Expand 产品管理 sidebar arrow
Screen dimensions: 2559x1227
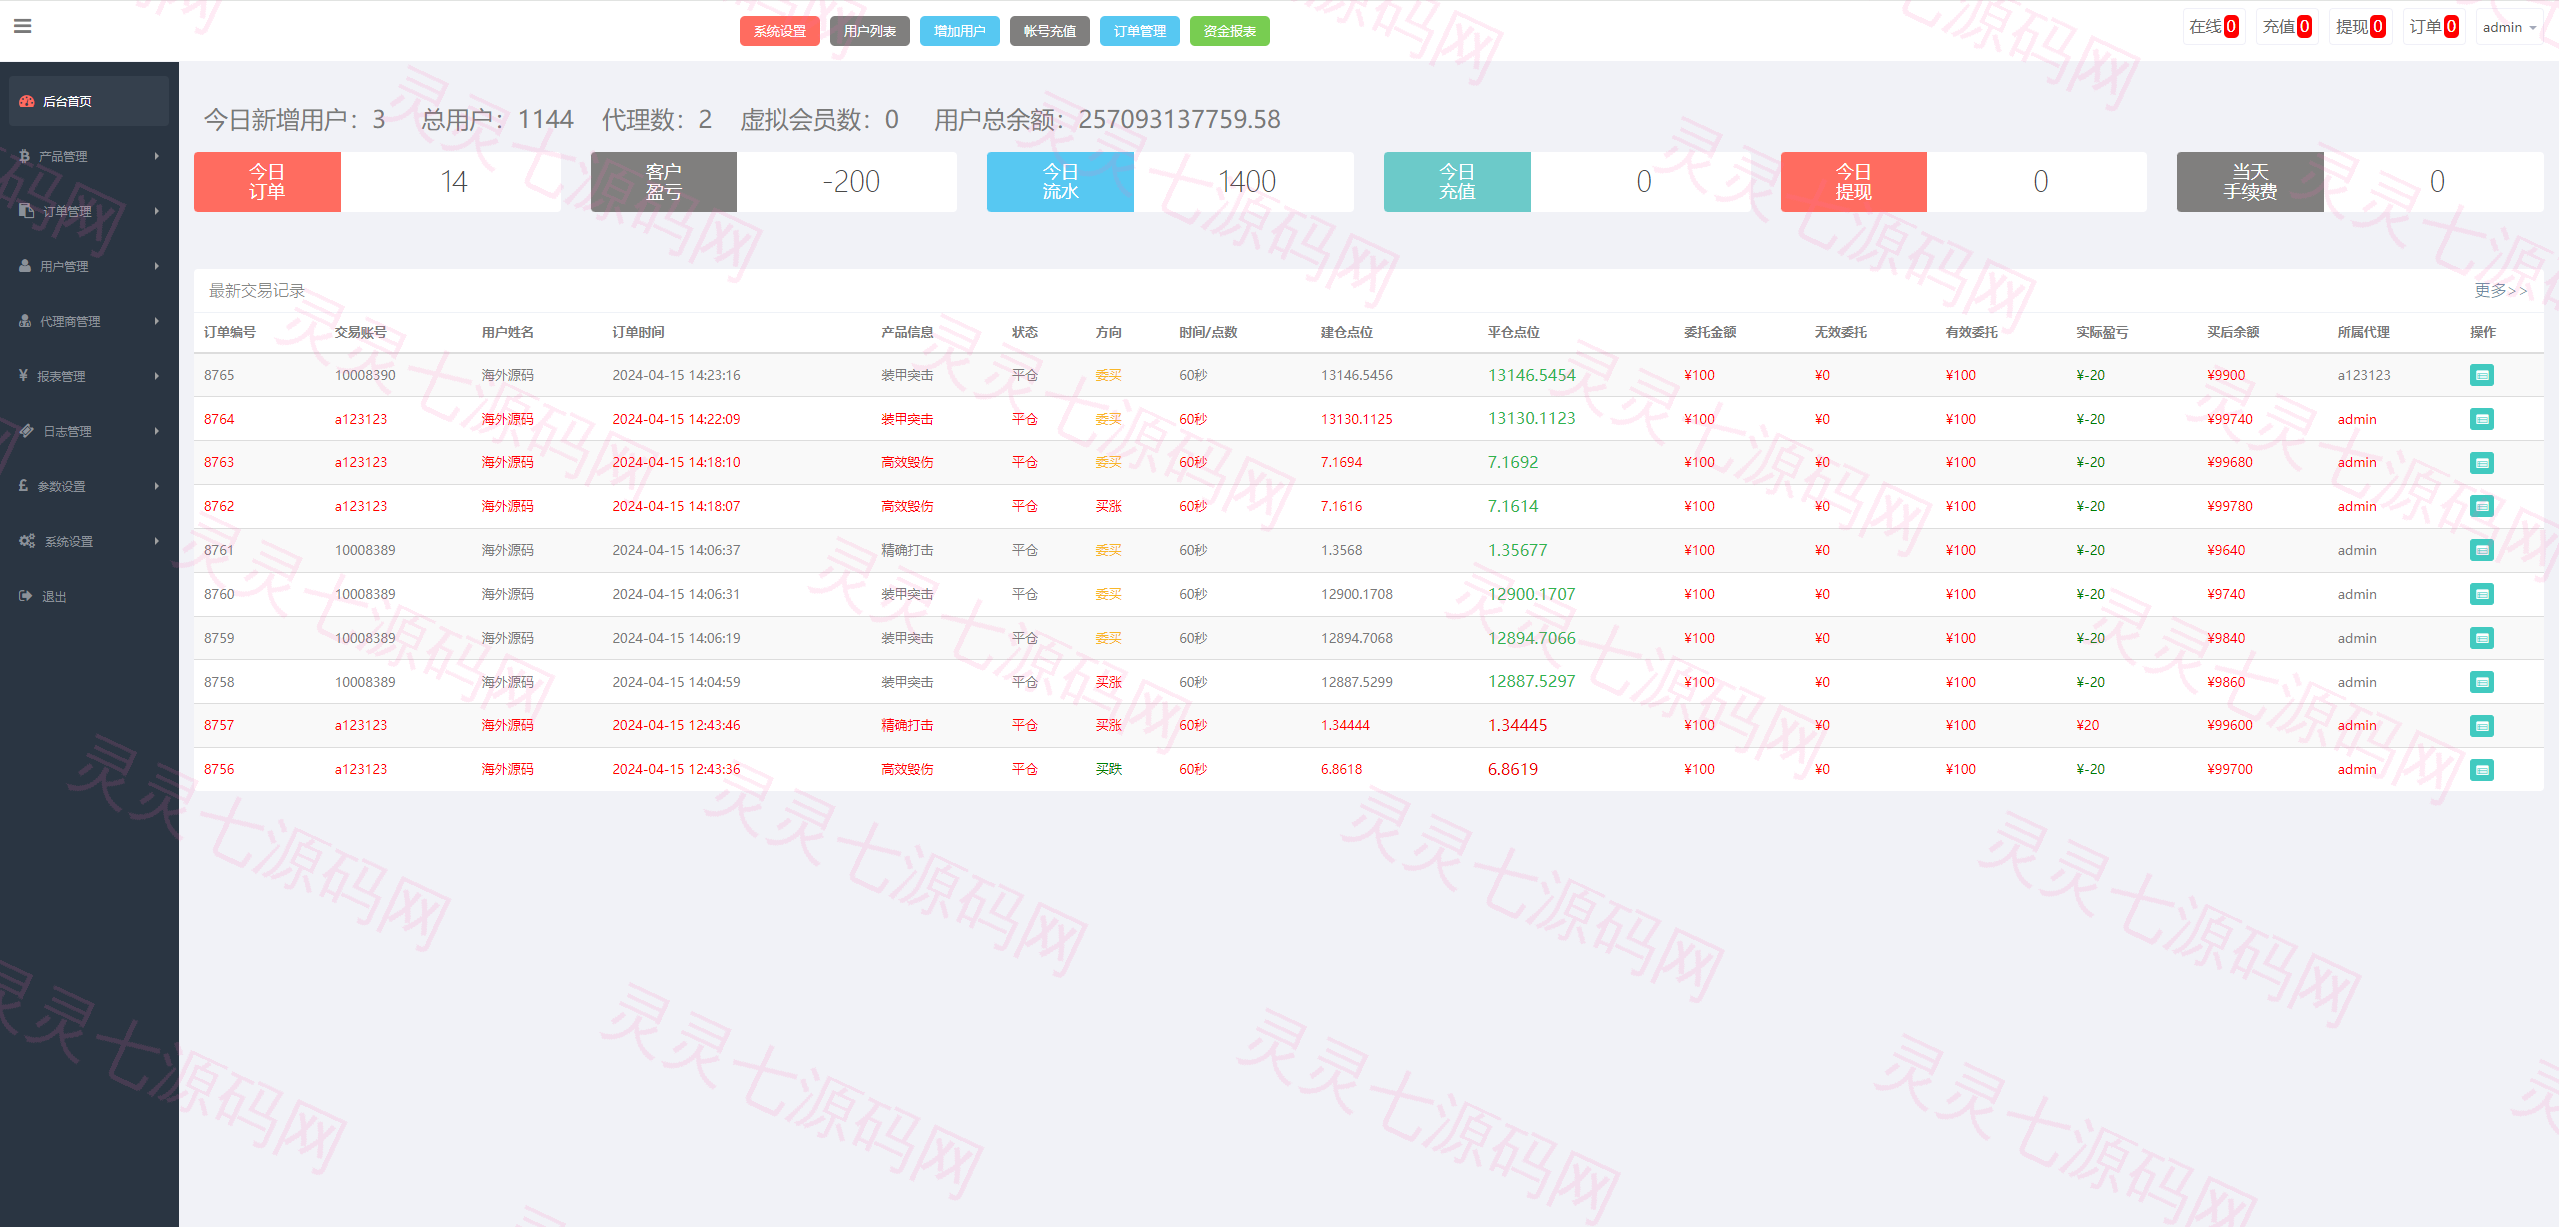157,156
